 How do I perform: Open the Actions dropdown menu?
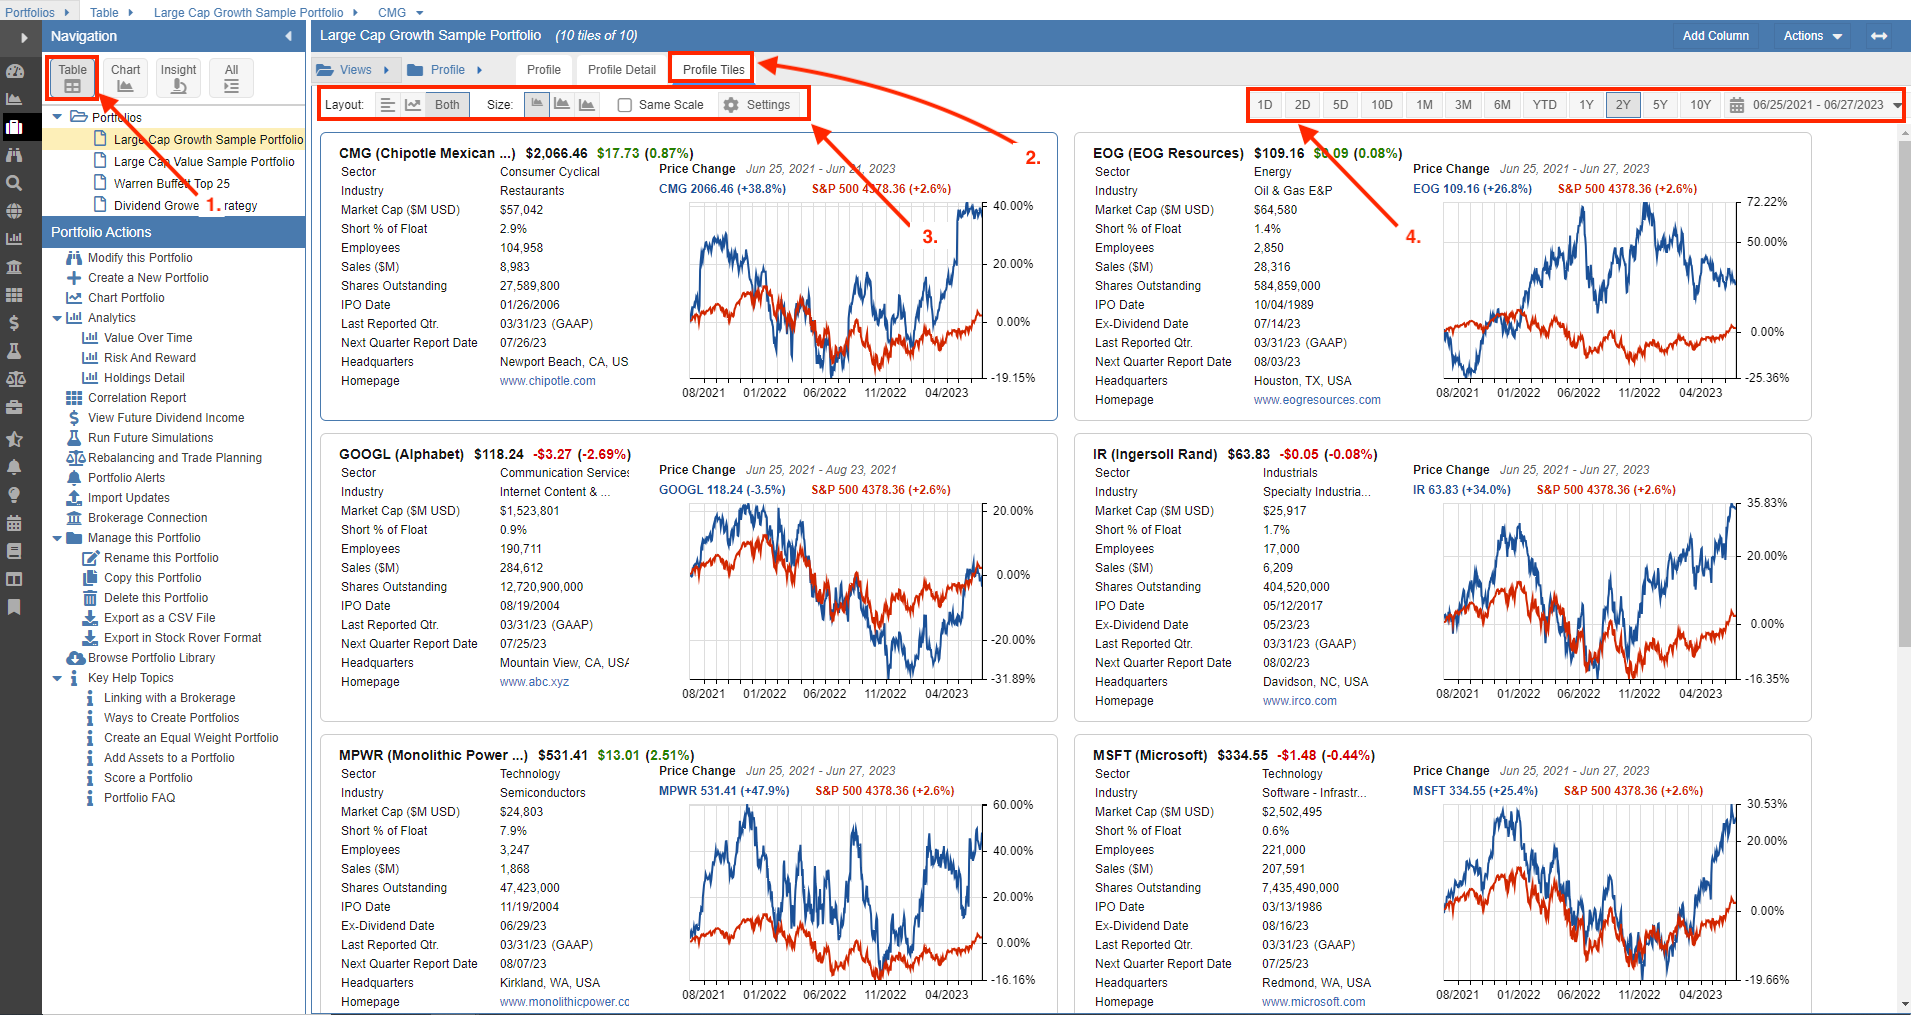(x=1812, y=36)
